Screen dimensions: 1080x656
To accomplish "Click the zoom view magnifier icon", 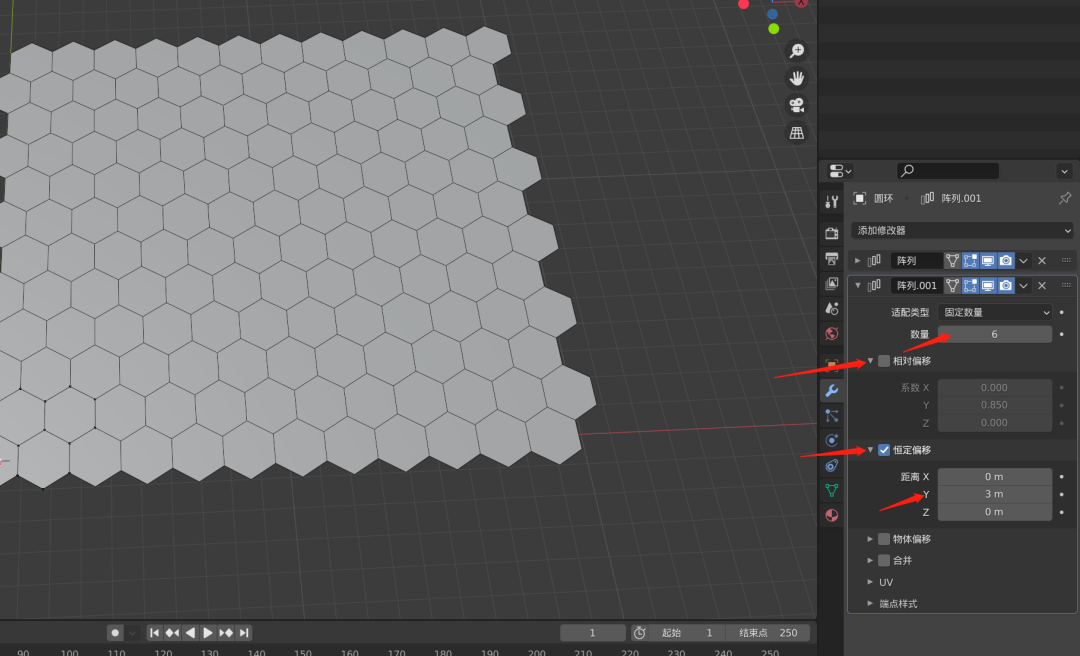I will [797, 51].
